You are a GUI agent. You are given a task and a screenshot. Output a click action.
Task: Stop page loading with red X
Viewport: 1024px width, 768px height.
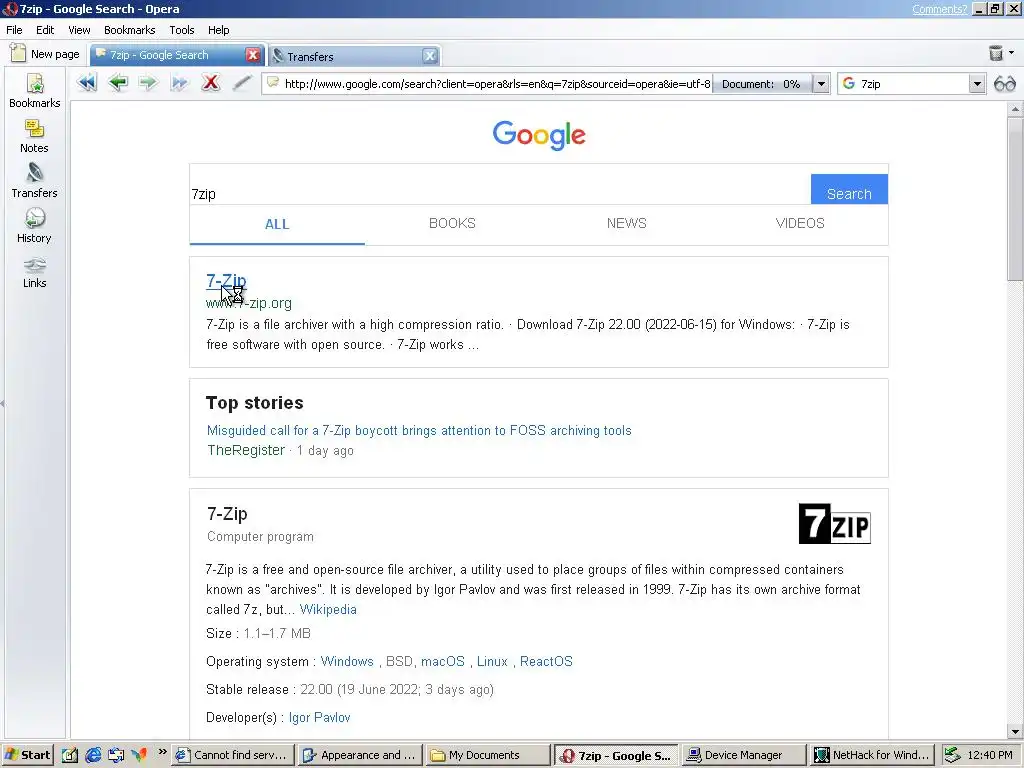pyautogui.click(x=210, y=83)
